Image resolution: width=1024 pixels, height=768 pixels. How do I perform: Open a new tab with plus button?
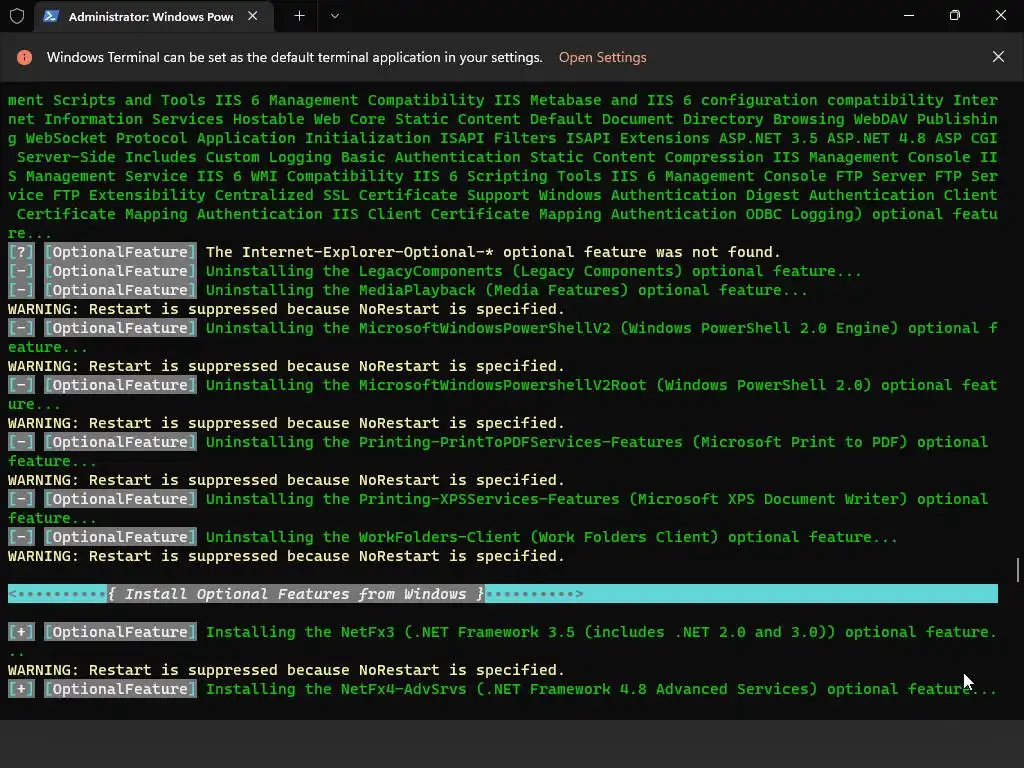(299, 16)
